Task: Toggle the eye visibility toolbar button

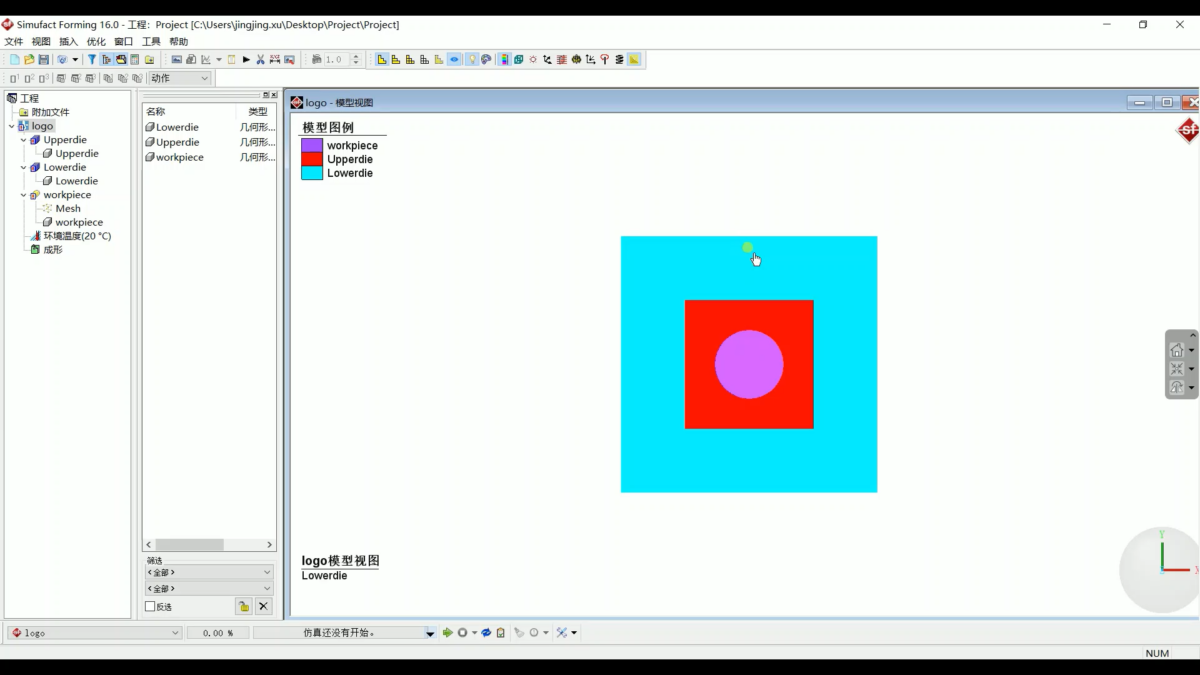Action: (454, 60)
